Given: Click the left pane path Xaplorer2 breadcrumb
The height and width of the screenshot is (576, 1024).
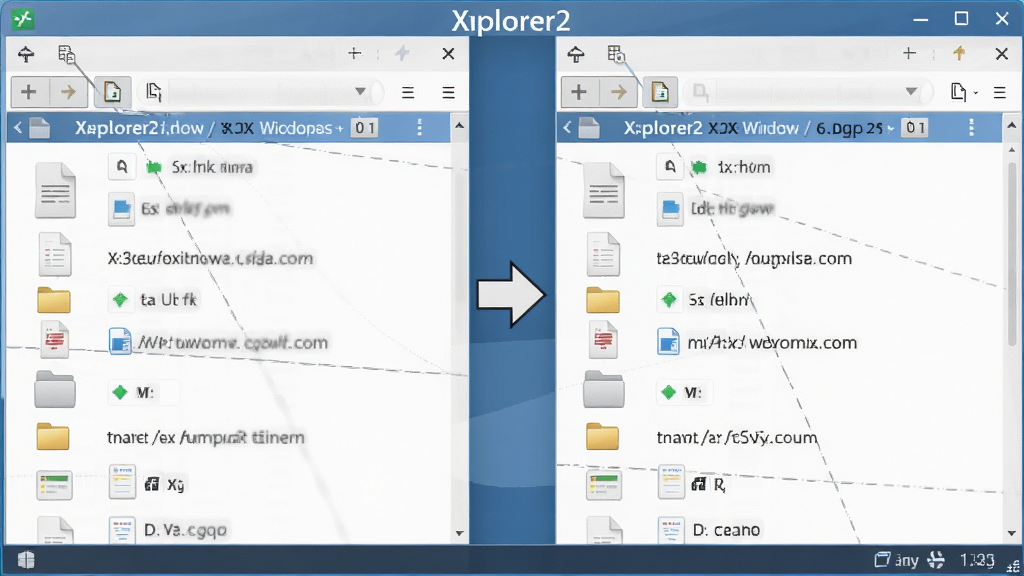Looking at the screenshot, I should (139, 128).
